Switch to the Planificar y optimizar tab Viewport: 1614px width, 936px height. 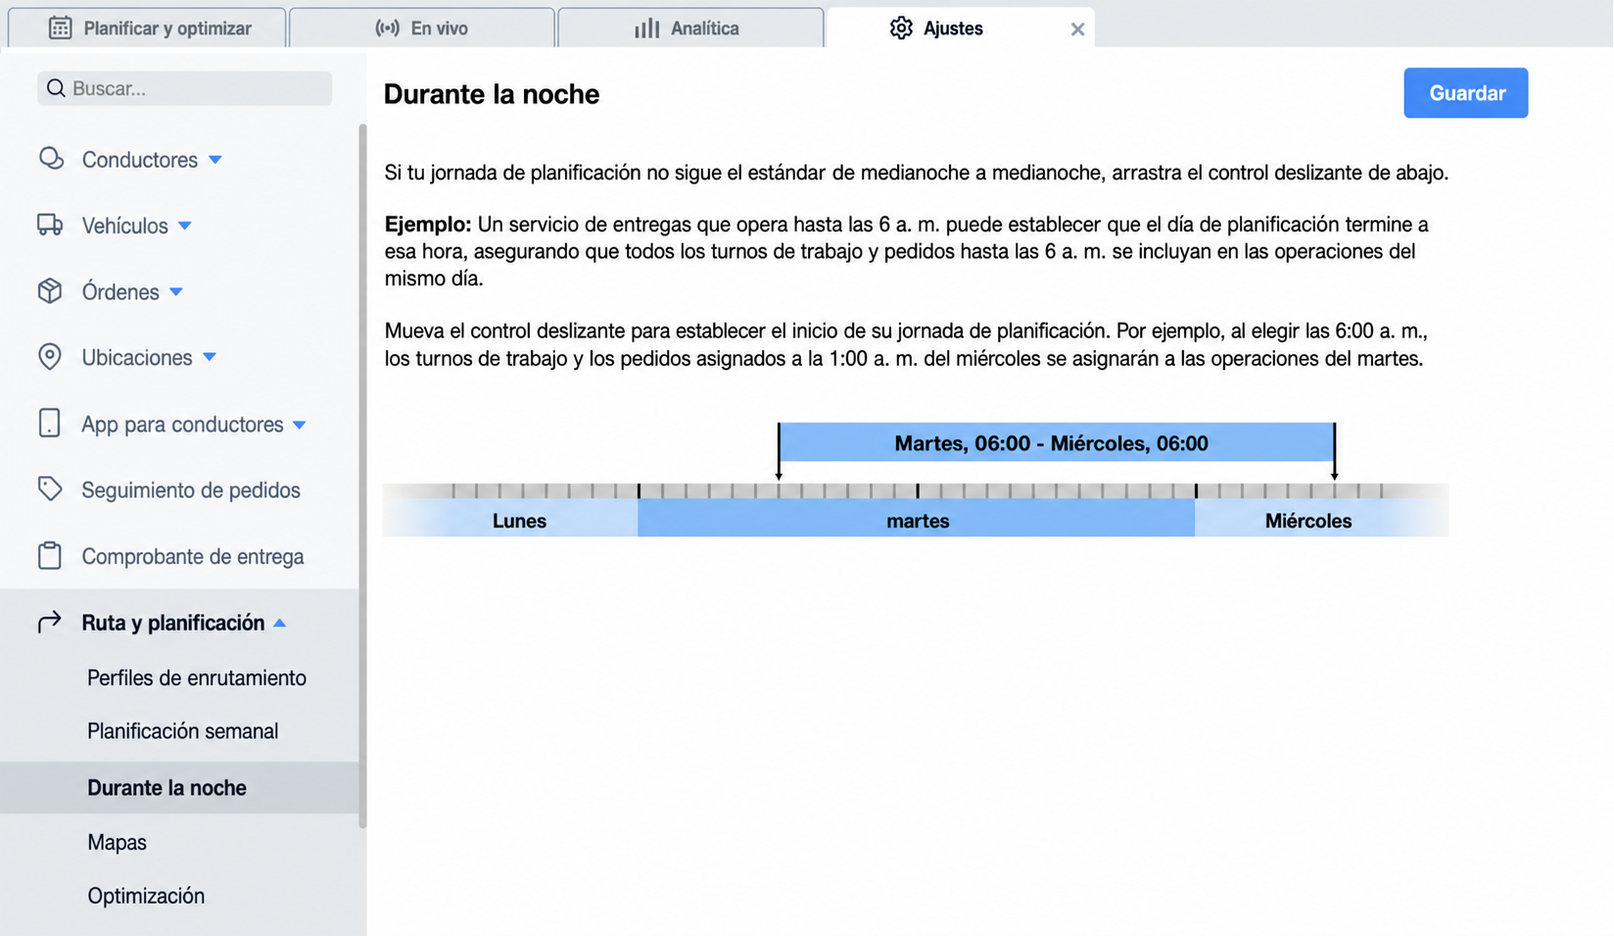pos(147,28)
